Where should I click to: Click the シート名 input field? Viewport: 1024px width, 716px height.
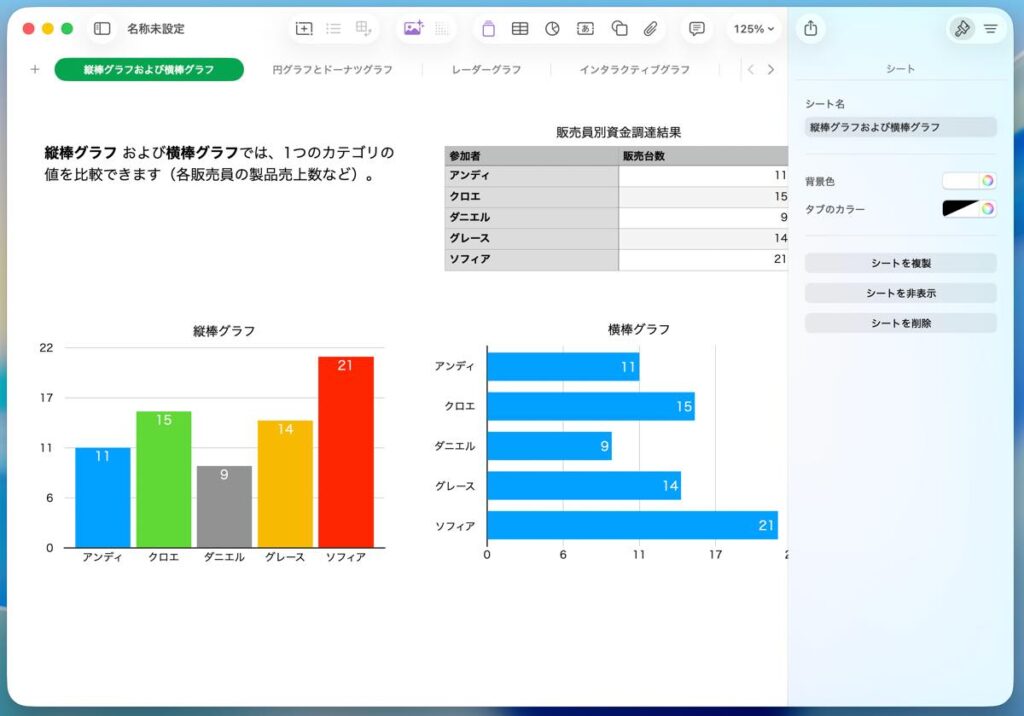coord(901,127)
